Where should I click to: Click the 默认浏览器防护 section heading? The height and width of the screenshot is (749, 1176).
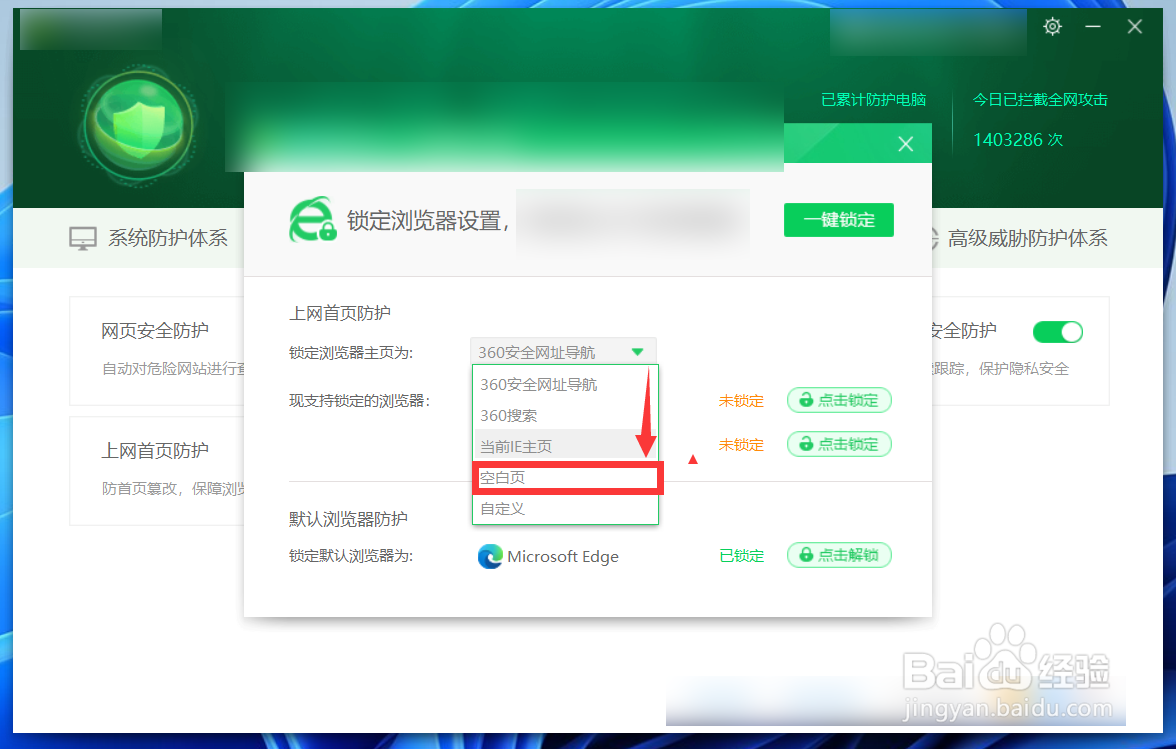[x=349, y=519]
